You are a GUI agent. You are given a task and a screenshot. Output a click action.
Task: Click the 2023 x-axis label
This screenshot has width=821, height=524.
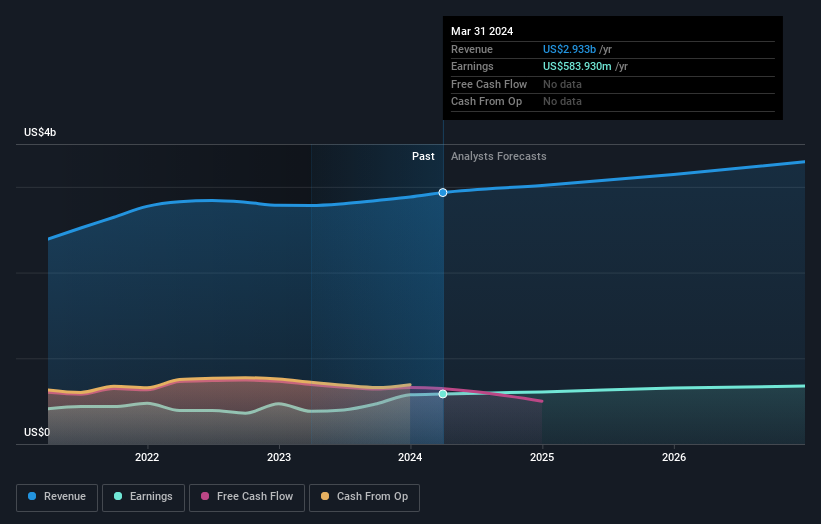pos(279,458)
